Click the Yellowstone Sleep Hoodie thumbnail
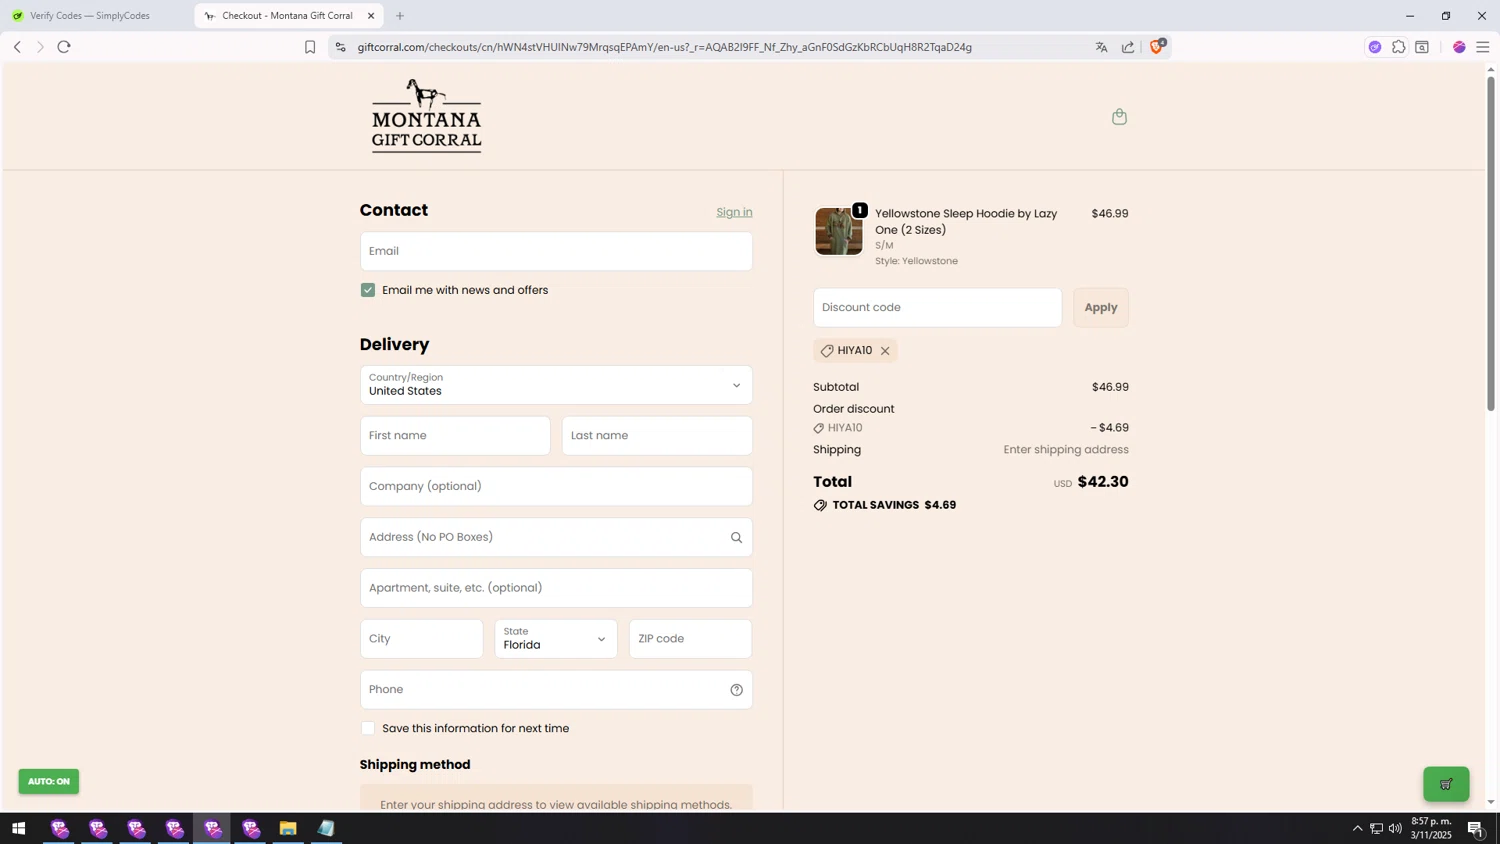 [x=838, y=232]
